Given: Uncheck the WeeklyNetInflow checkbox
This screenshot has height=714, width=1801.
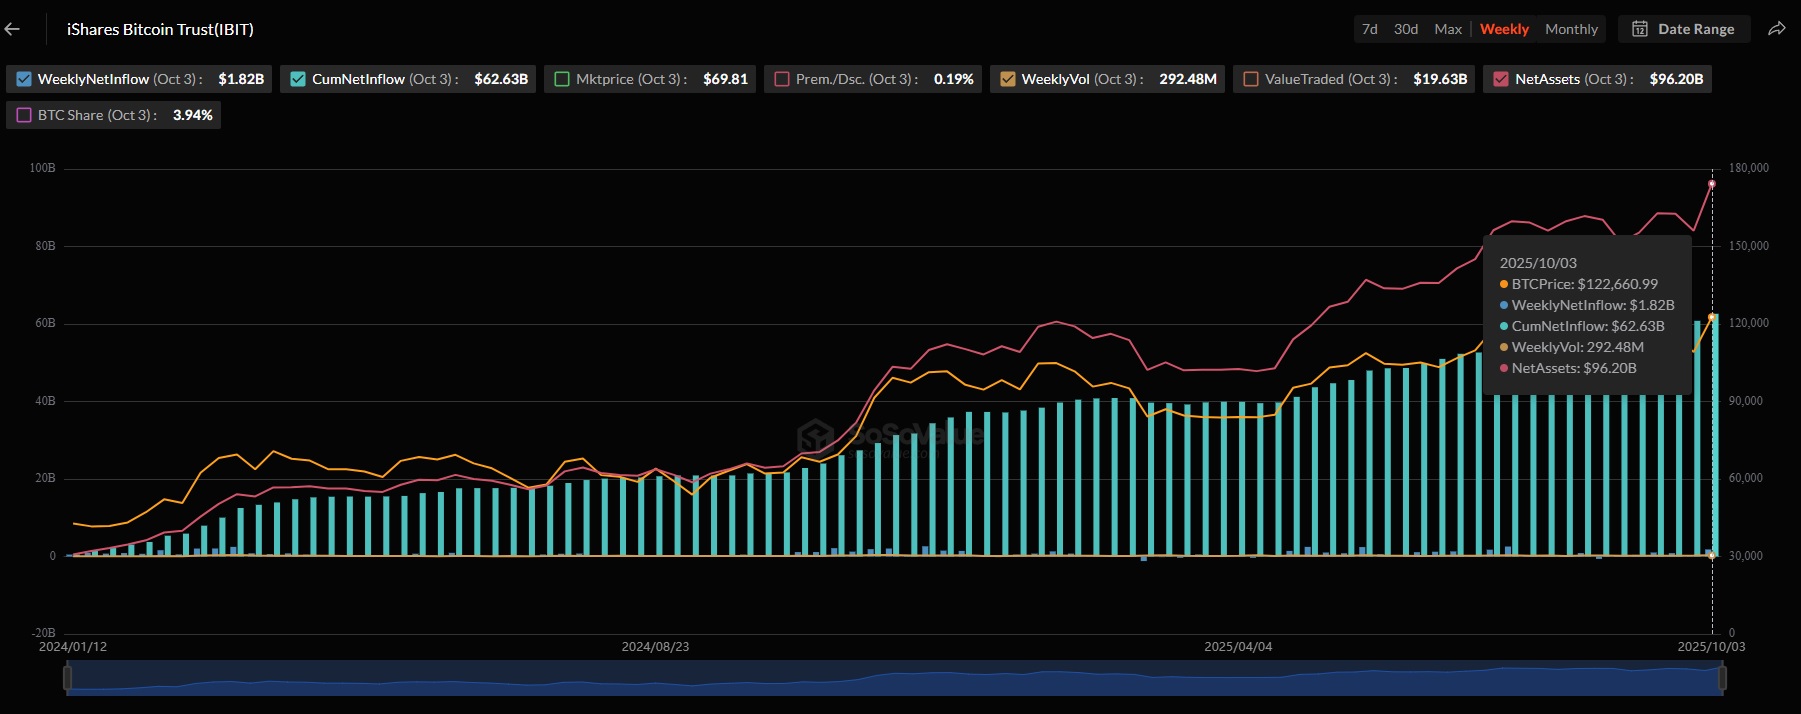Looking at the screenshot, I should tap(24, 79).
